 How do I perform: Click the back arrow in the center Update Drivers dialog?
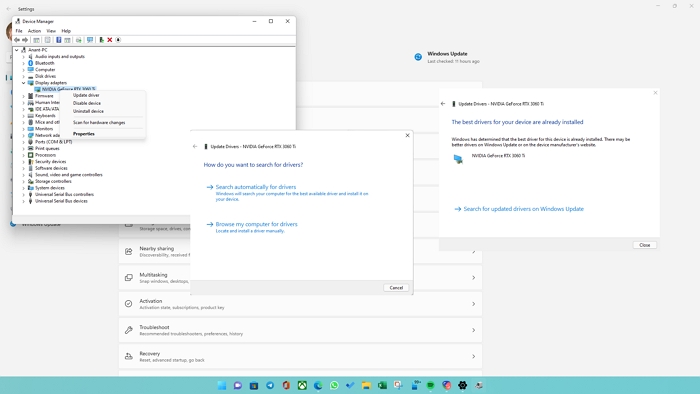pos(195,146)
